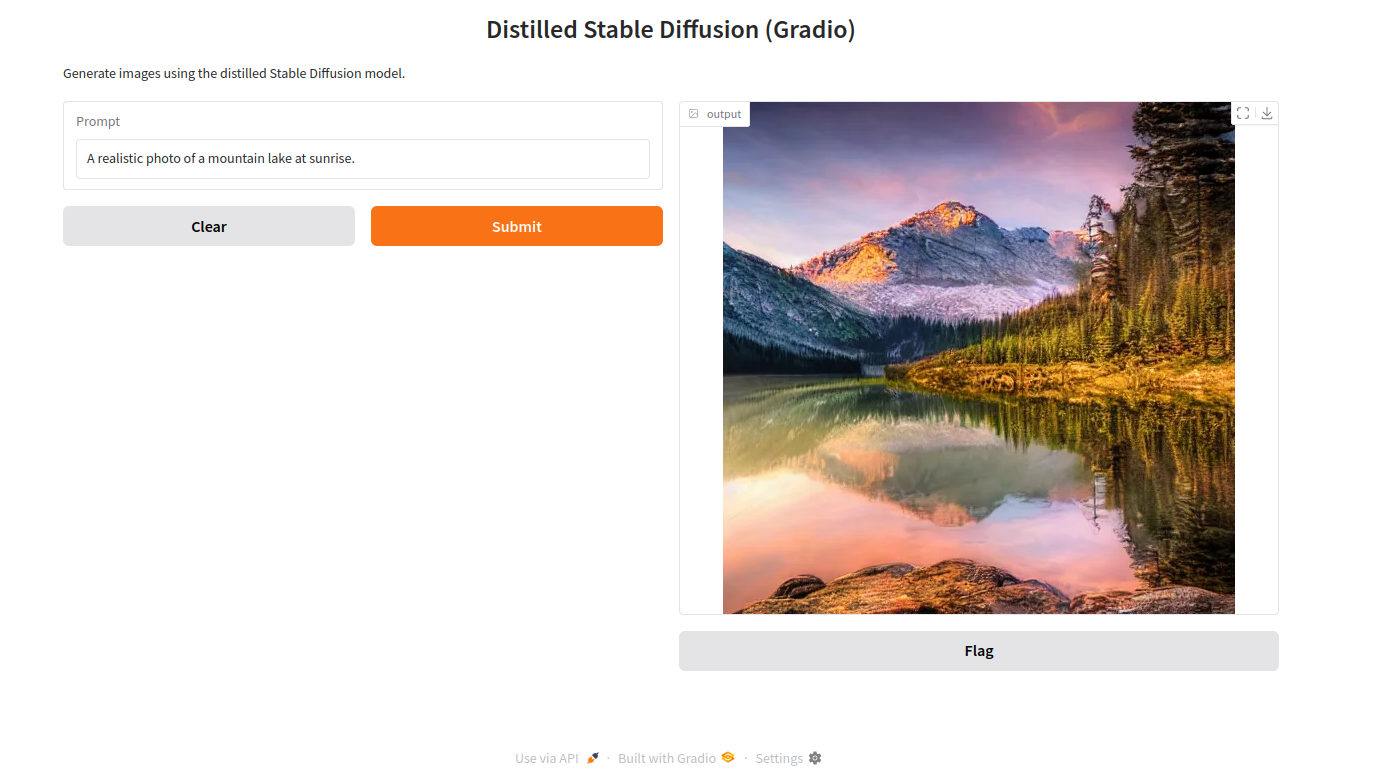Viewport: 1391px width, 783px height.
Task: Click the "Generate images" description text
Action: pyautogui.click(x=234, y=73)
